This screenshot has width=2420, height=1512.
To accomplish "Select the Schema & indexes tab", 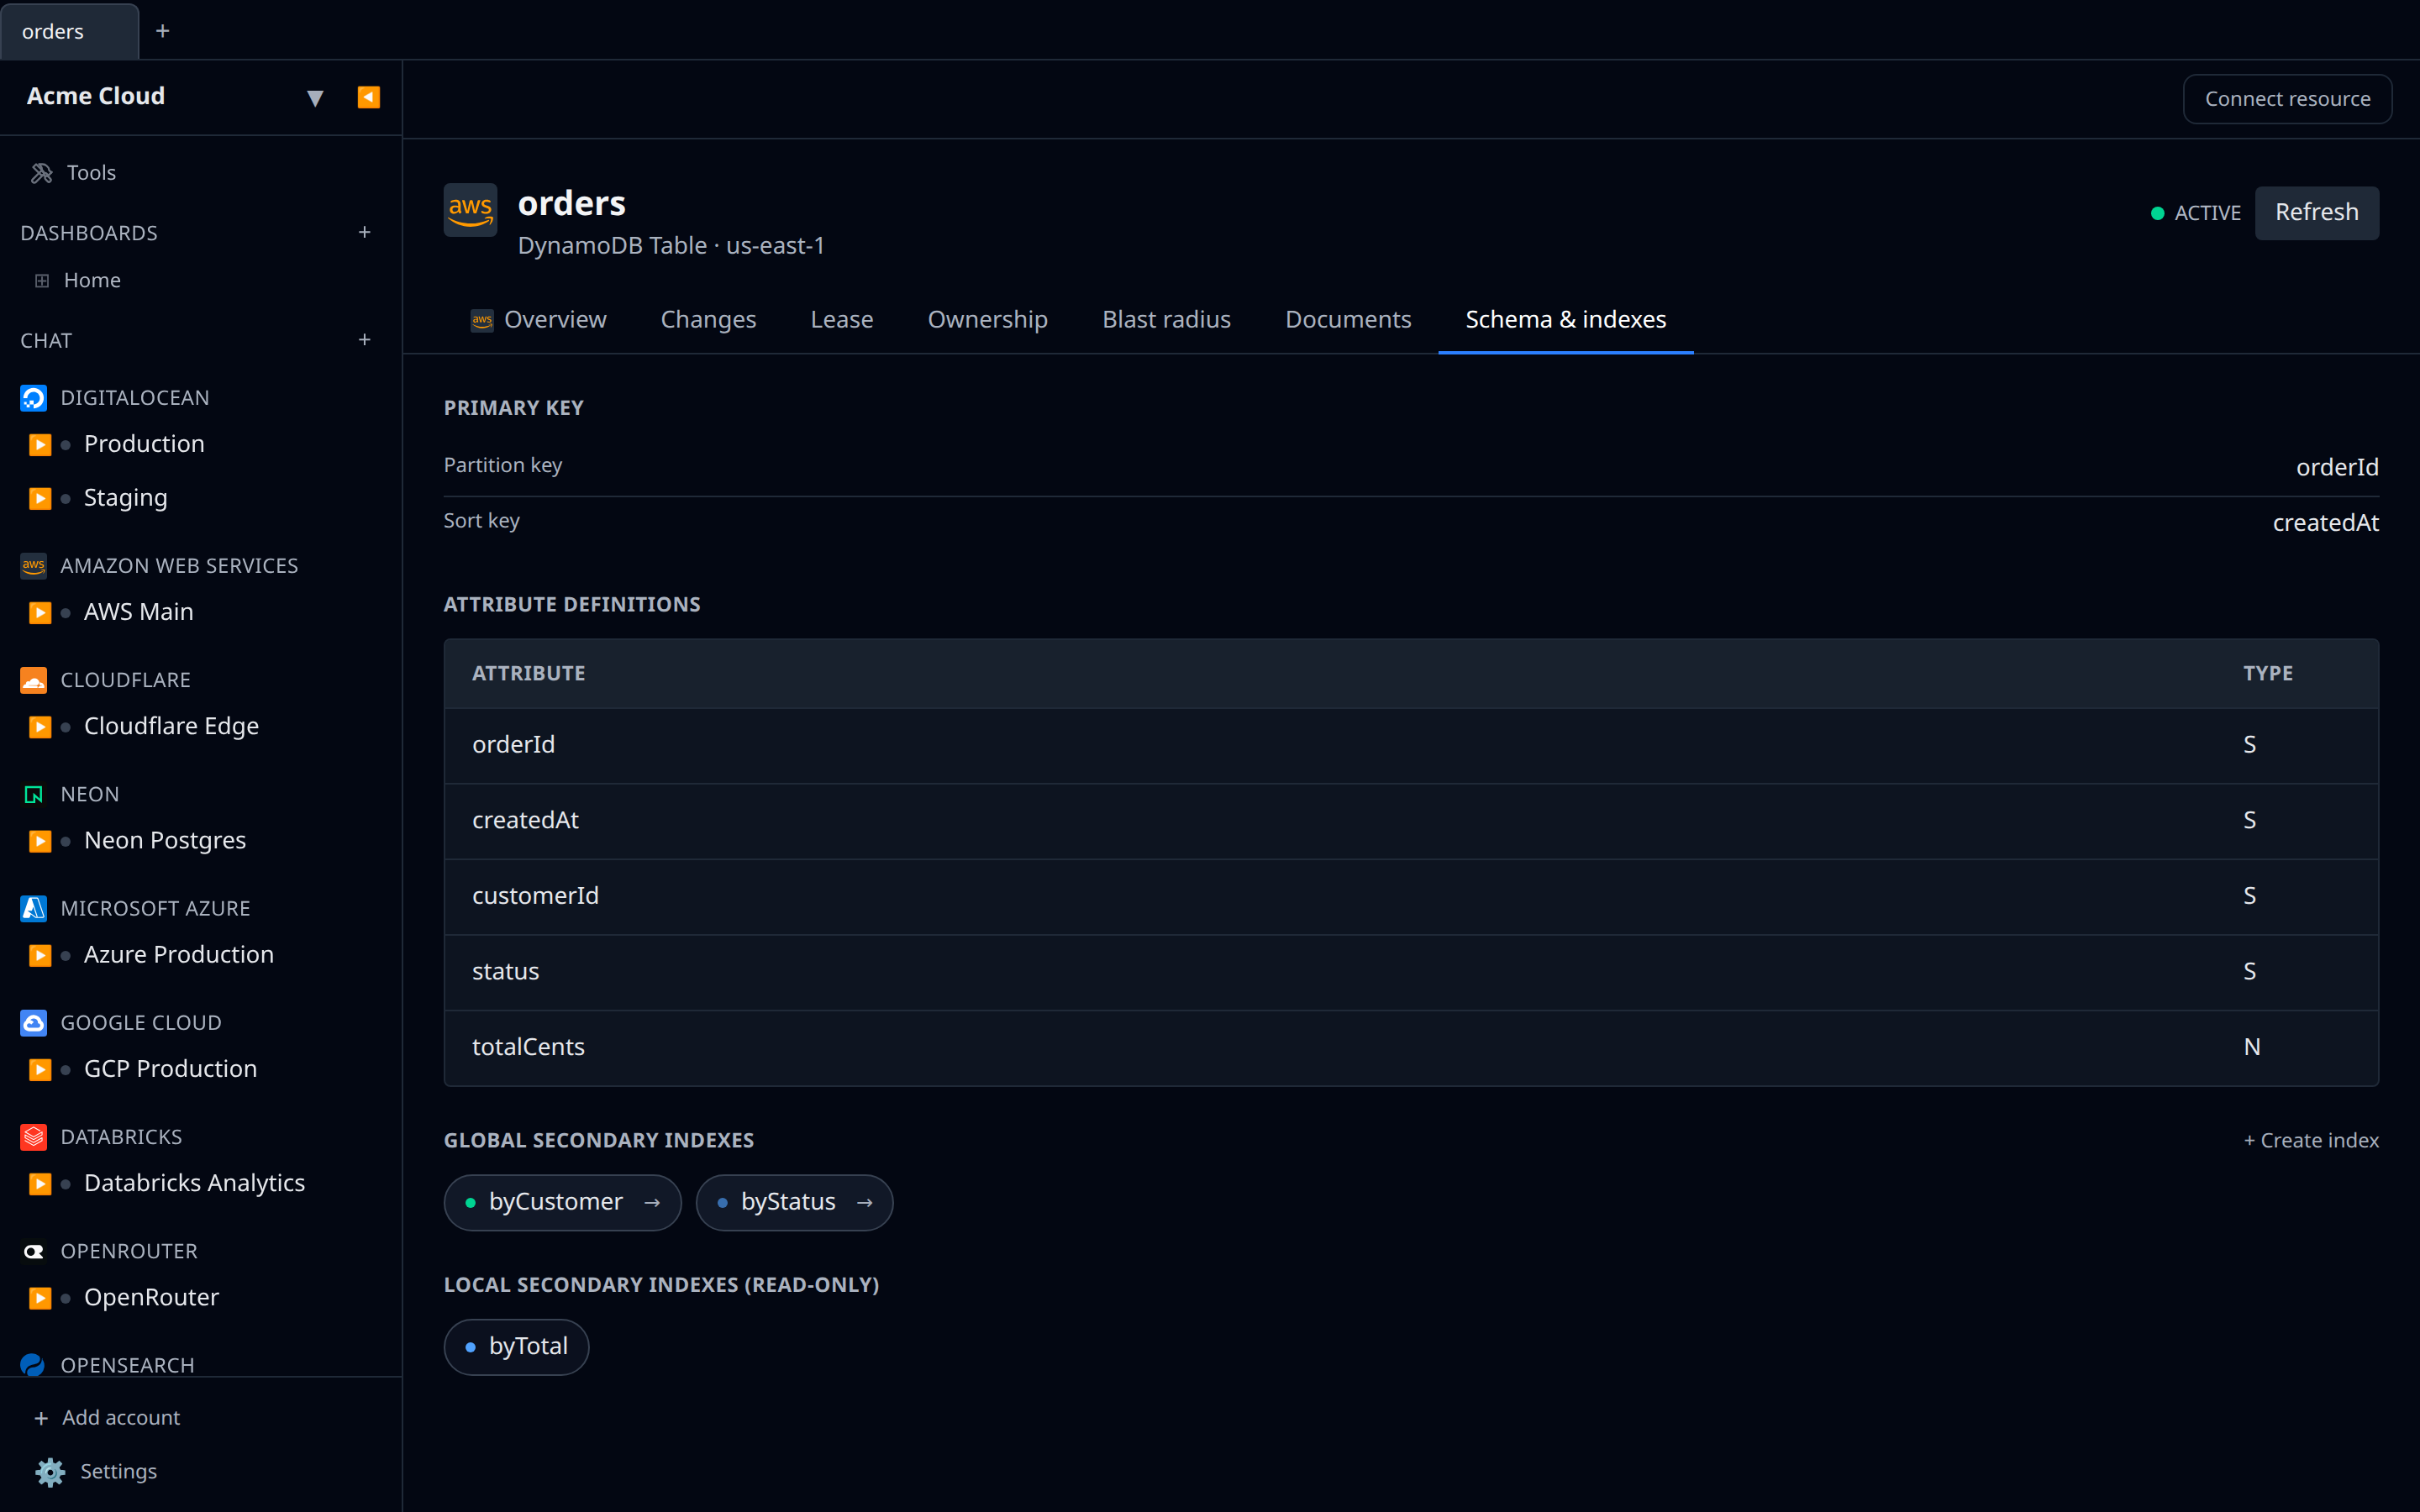I will coord(1566,319).
